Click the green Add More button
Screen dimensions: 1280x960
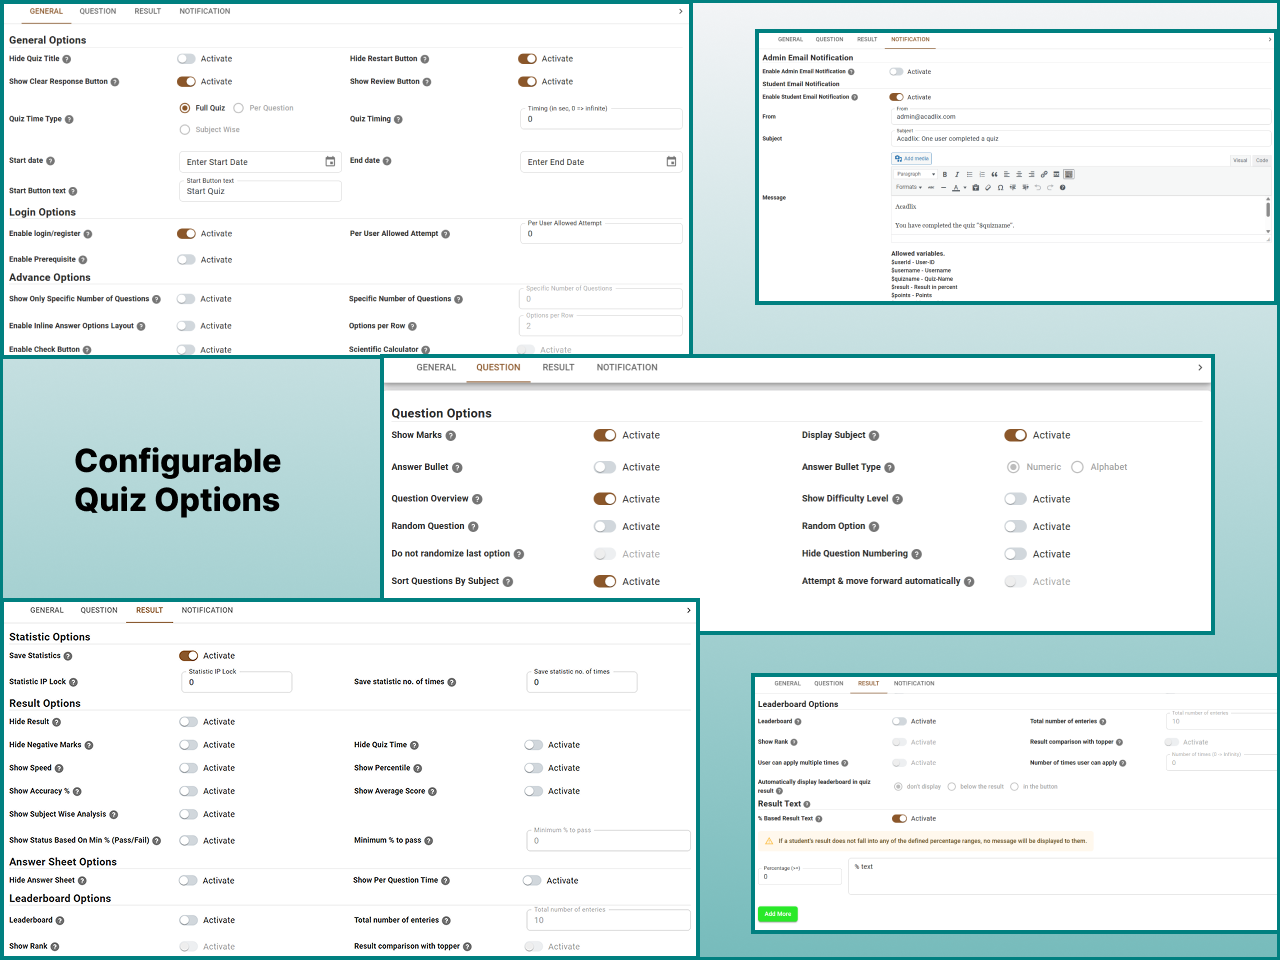pyautogui.click(x=777, y=913)
